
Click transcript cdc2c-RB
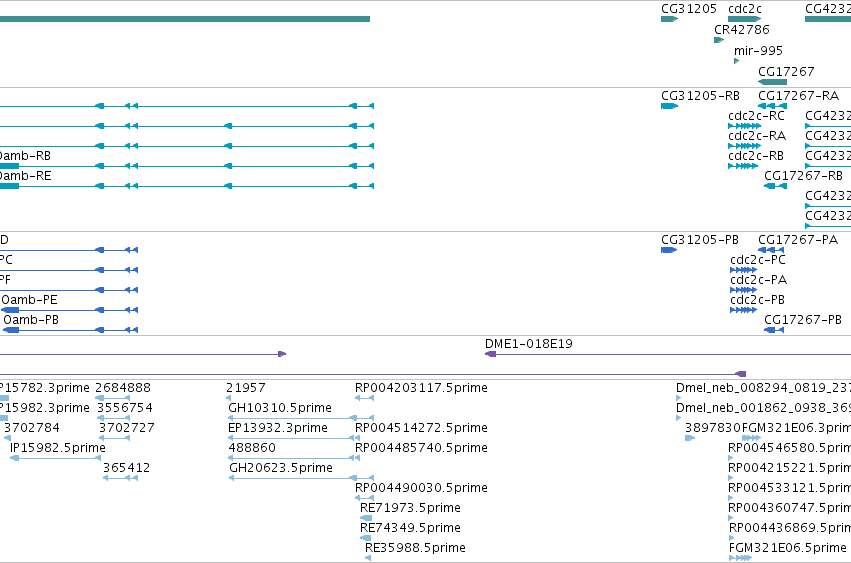743,166
